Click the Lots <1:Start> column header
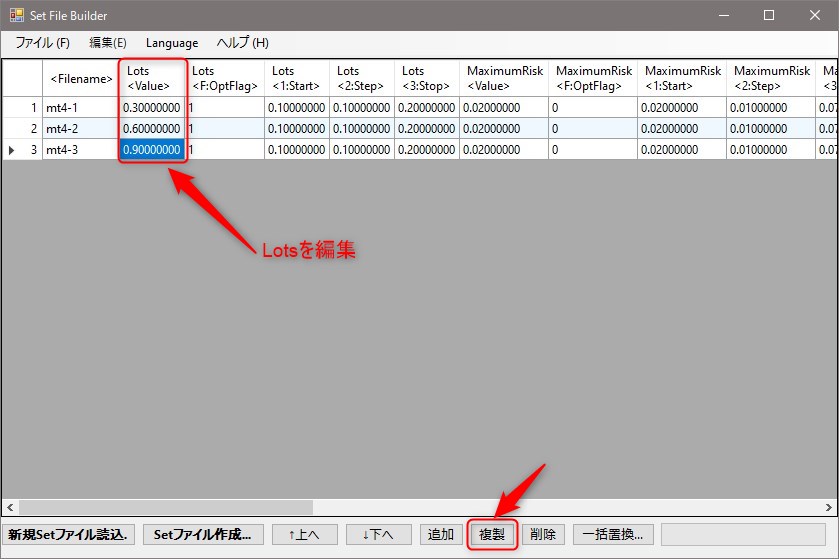Image resolution: width=839 pixels, height=559 pixels. tap(296, 79)
